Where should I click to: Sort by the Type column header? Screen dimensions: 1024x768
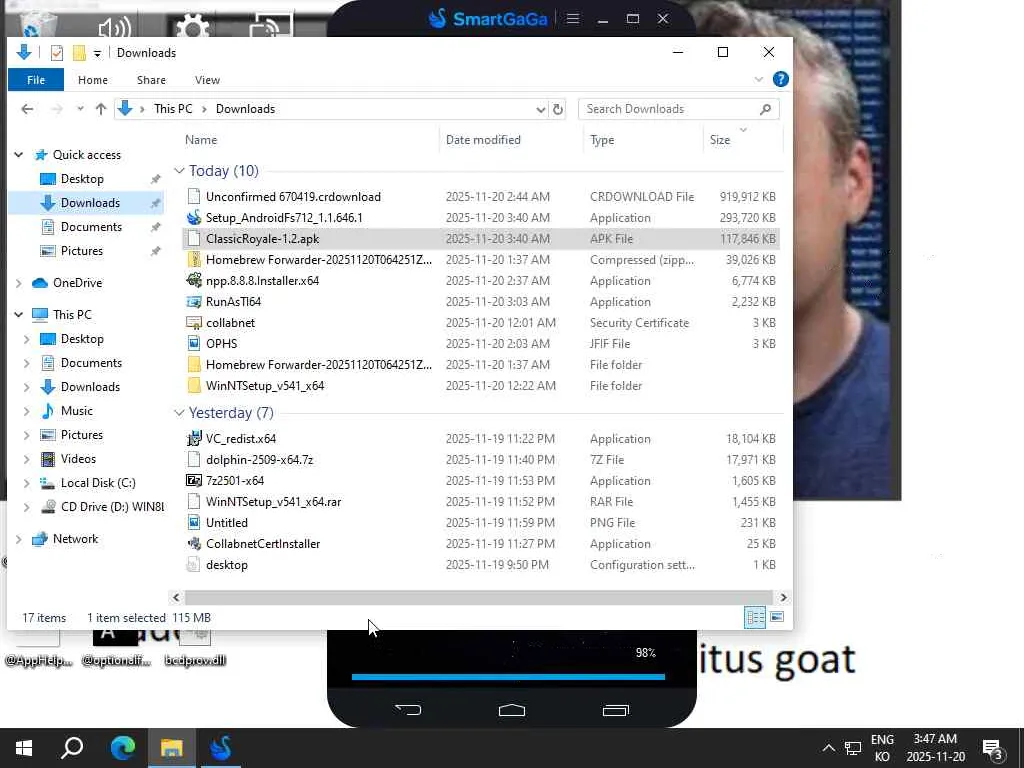pos(601,140)
